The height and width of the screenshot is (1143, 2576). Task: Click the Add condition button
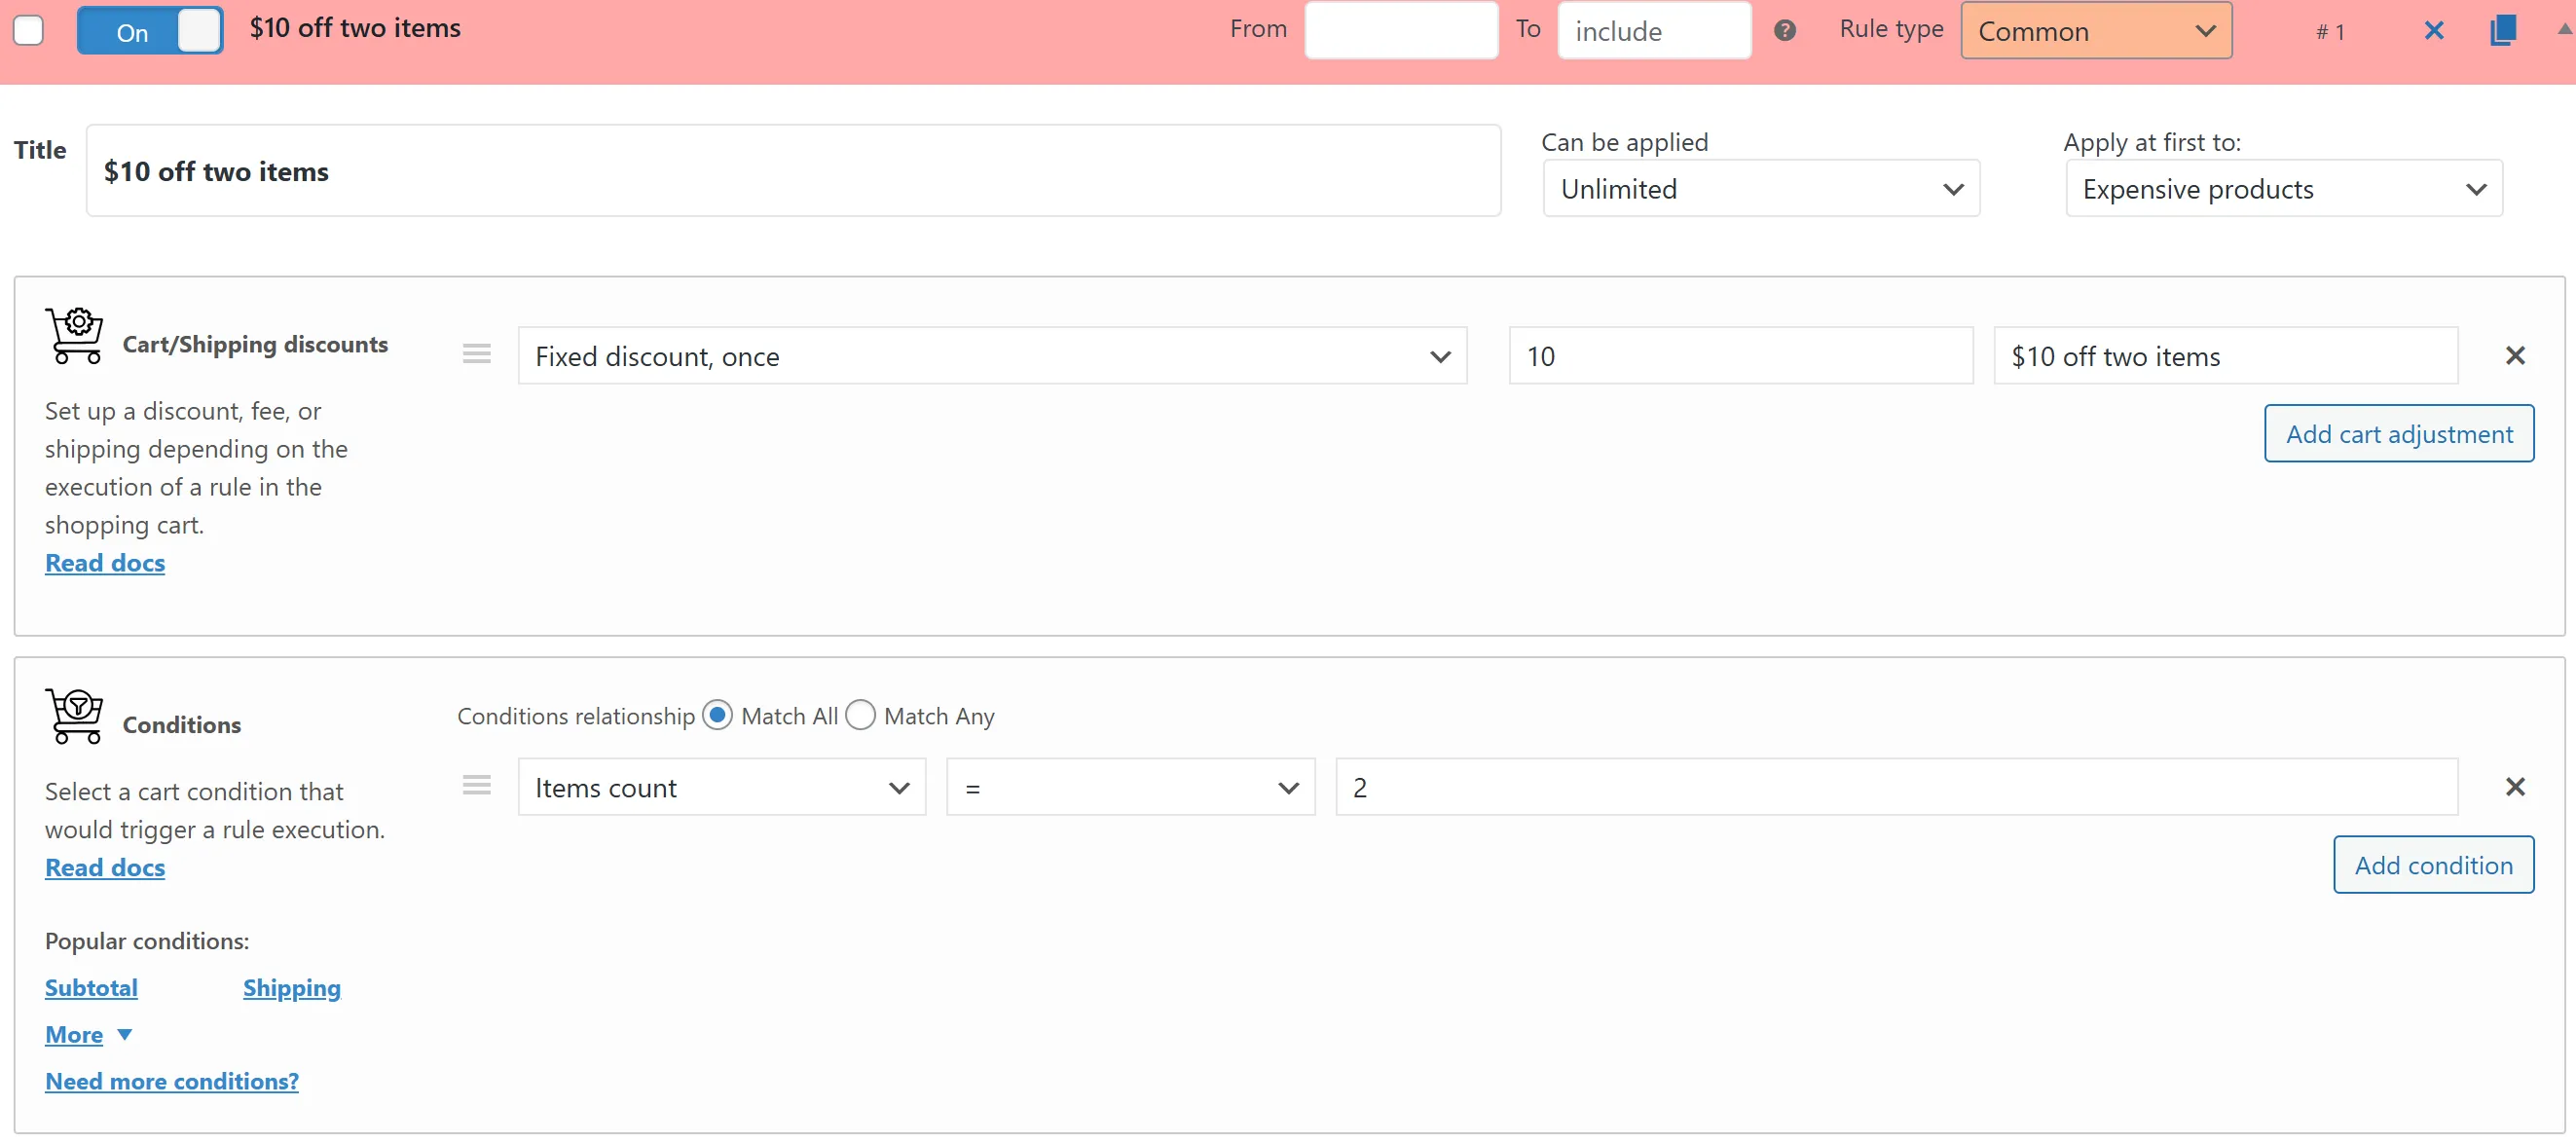coord(2432,865)
